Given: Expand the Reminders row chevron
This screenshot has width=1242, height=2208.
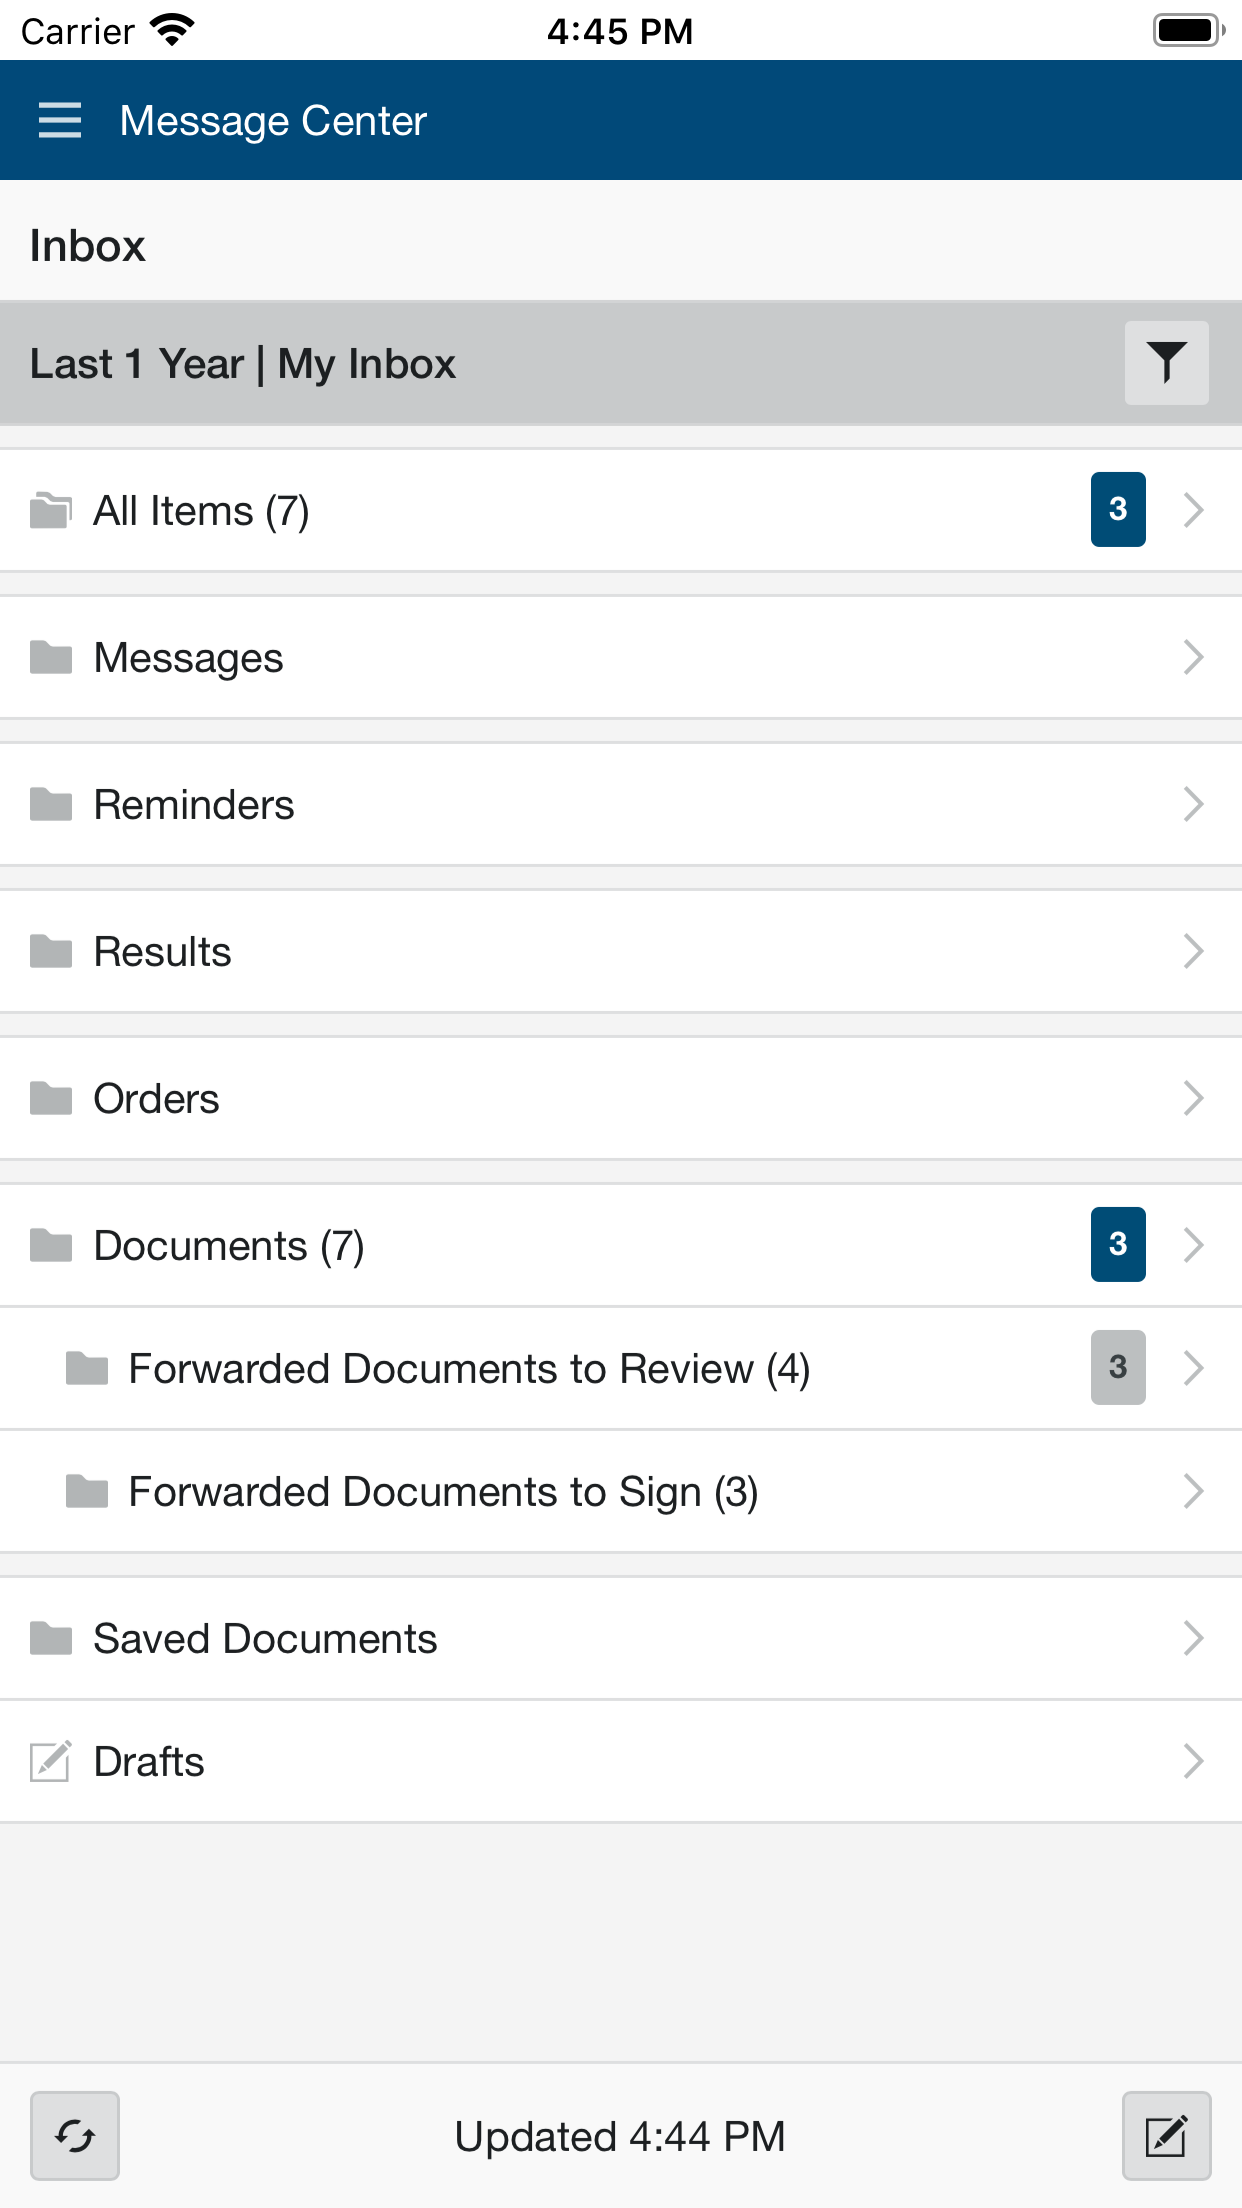Looking at the screenshot, I should coord(1193,805).
